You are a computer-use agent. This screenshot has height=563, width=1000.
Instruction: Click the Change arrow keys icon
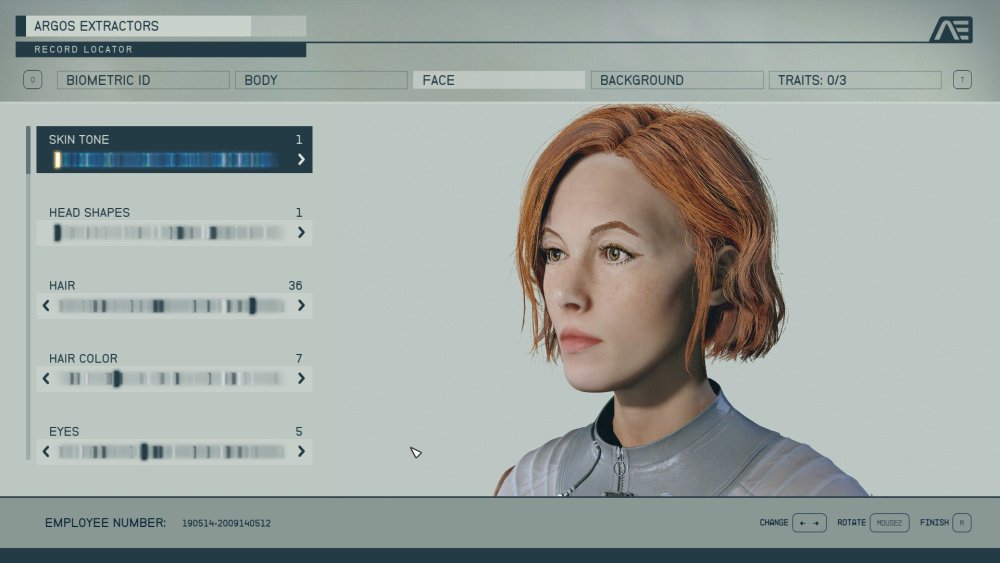(809, 523)
